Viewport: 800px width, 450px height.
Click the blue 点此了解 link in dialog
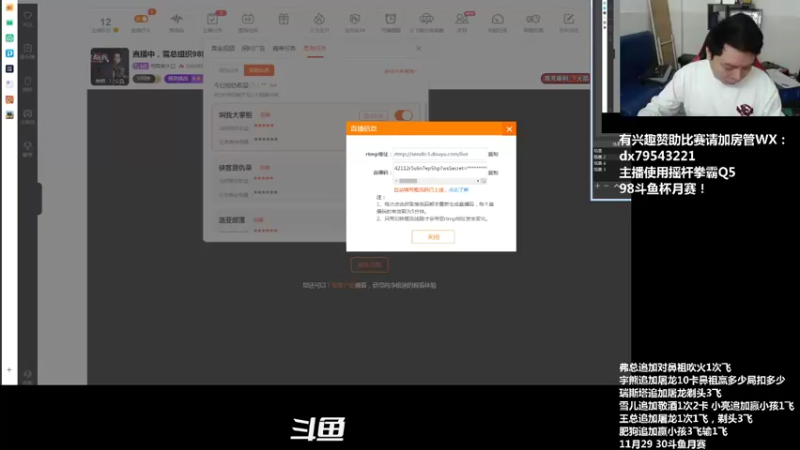coord(459,190)
